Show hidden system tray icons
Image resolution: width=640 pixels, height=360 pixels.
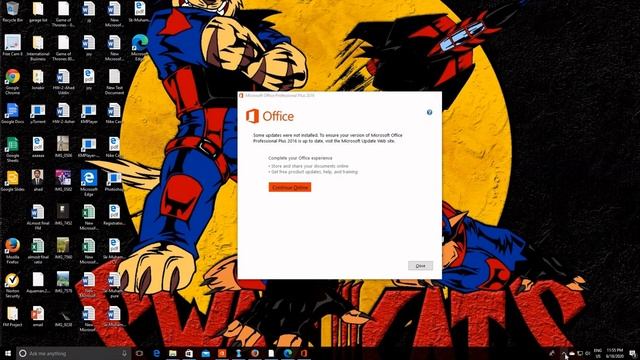pos(564,354)
